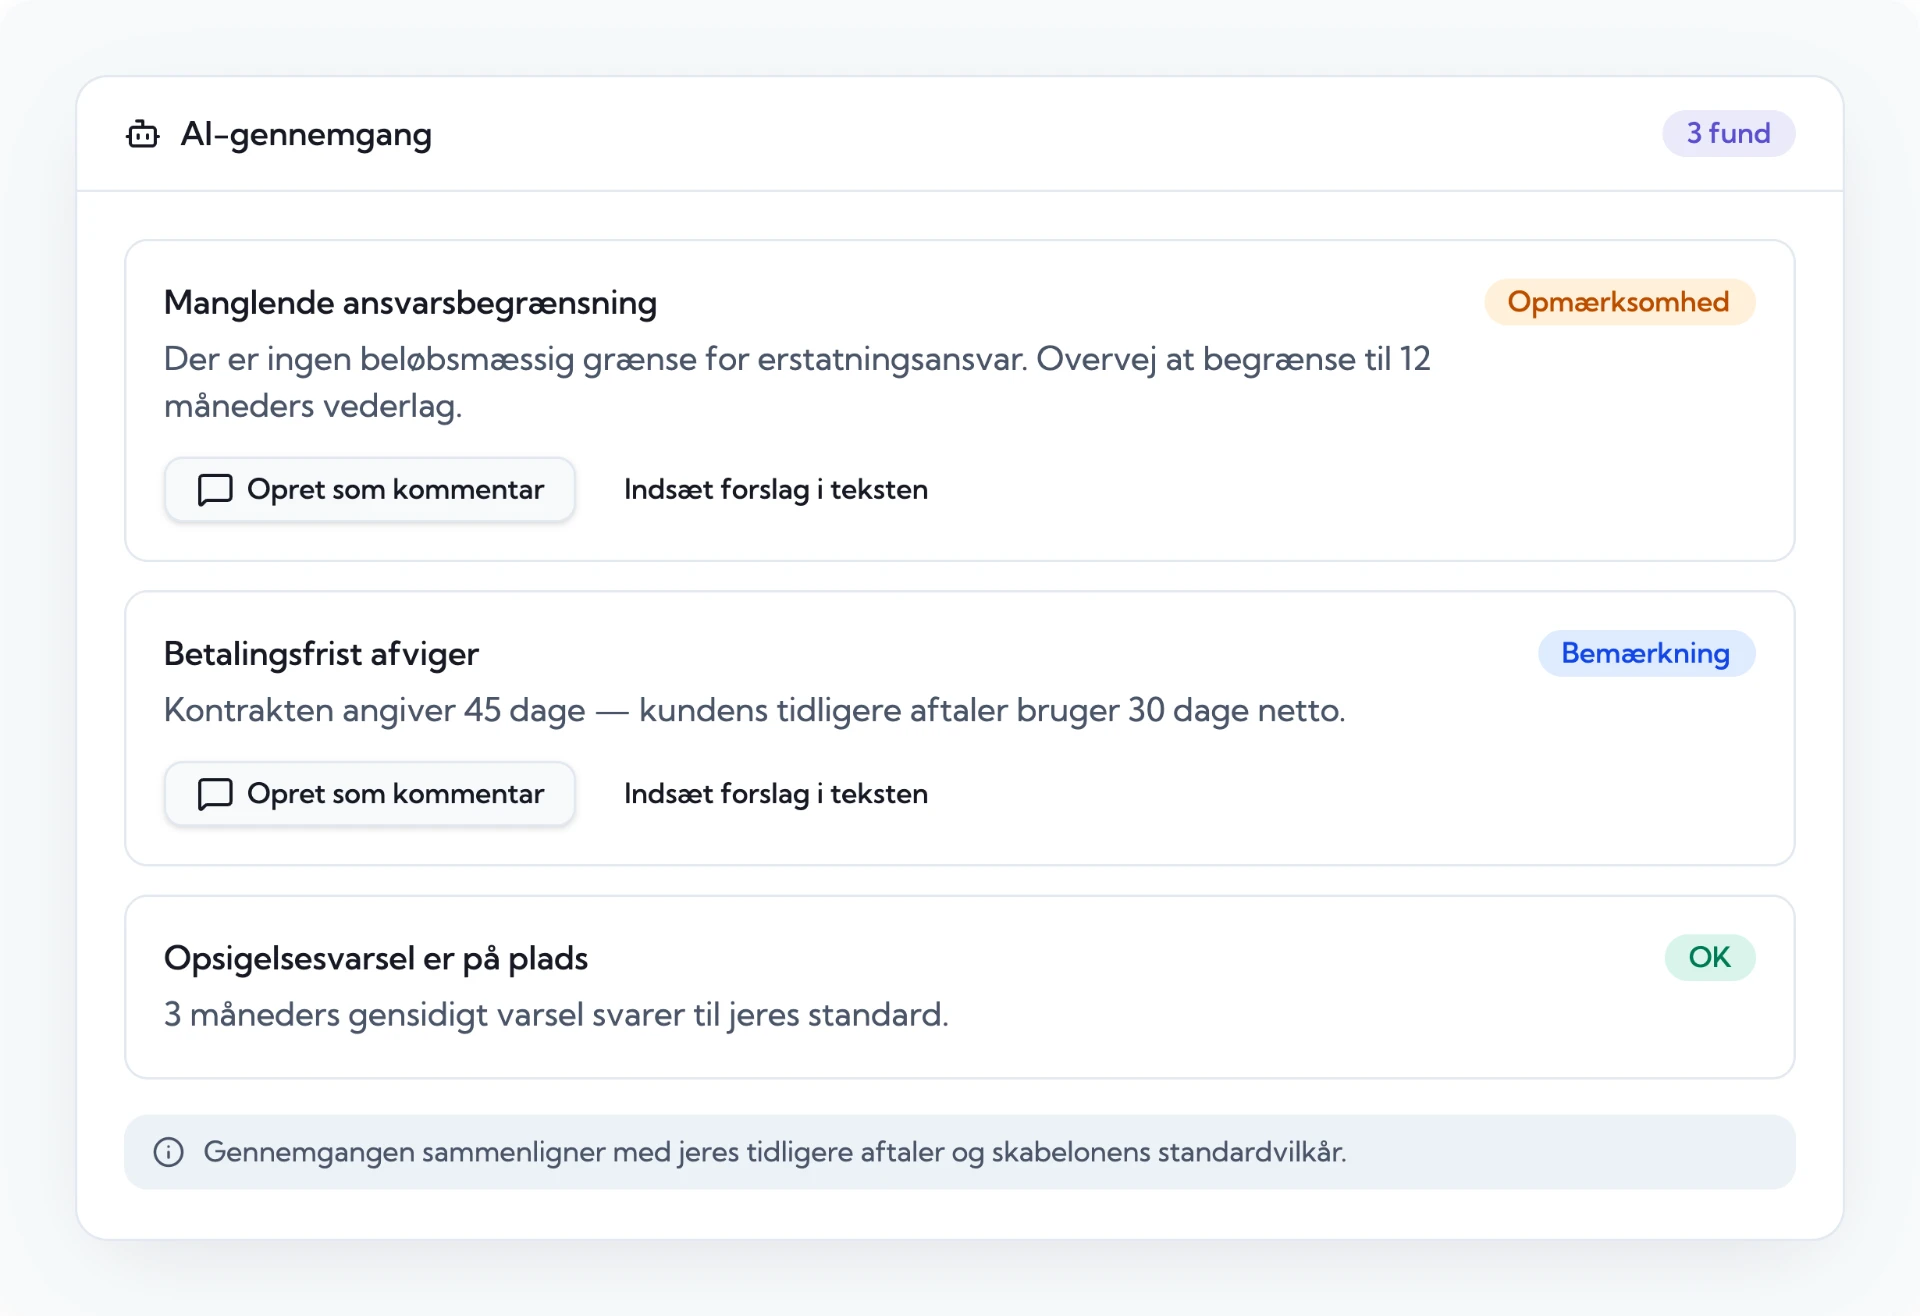The width and height of the screenshot is (1920, 1316).
Task: Click the Bemærkning badge
Action: point(1646,653)
